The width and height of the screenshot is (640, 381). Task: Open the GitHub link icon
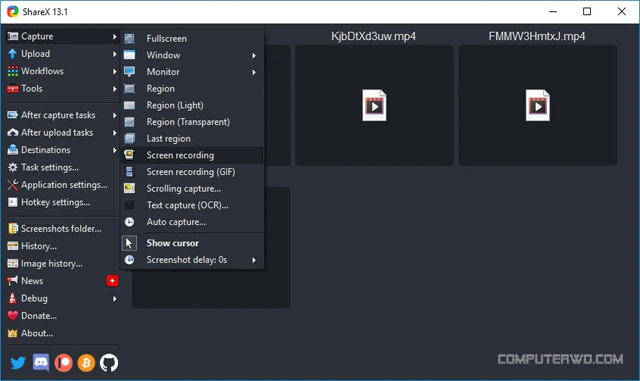[x=109, y=363]
